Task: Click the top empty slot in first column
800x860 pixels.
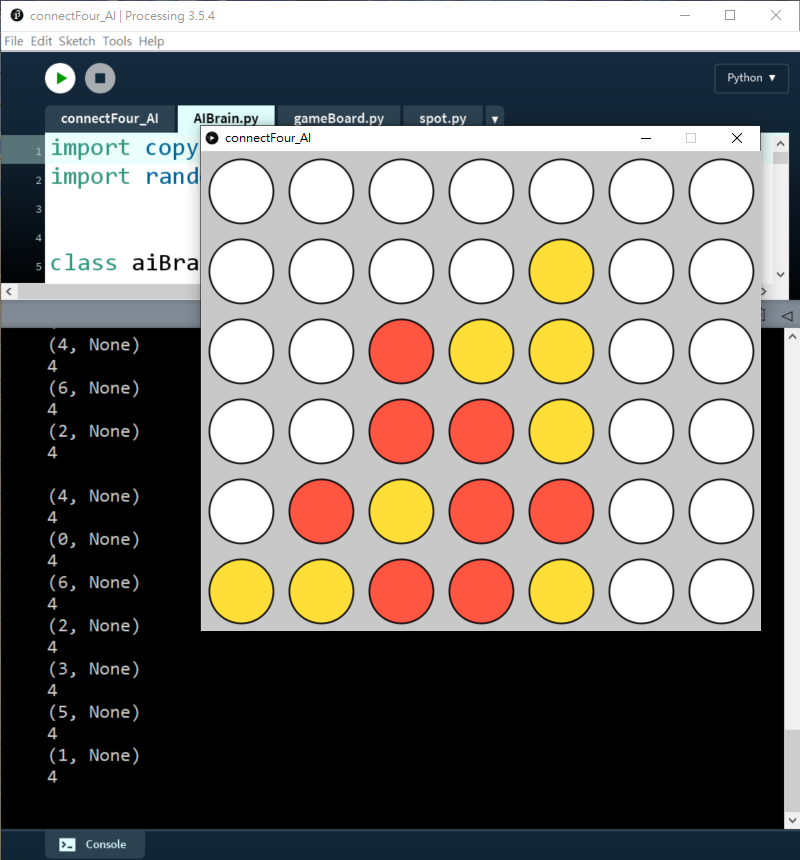Action: (x=241, y=191)
